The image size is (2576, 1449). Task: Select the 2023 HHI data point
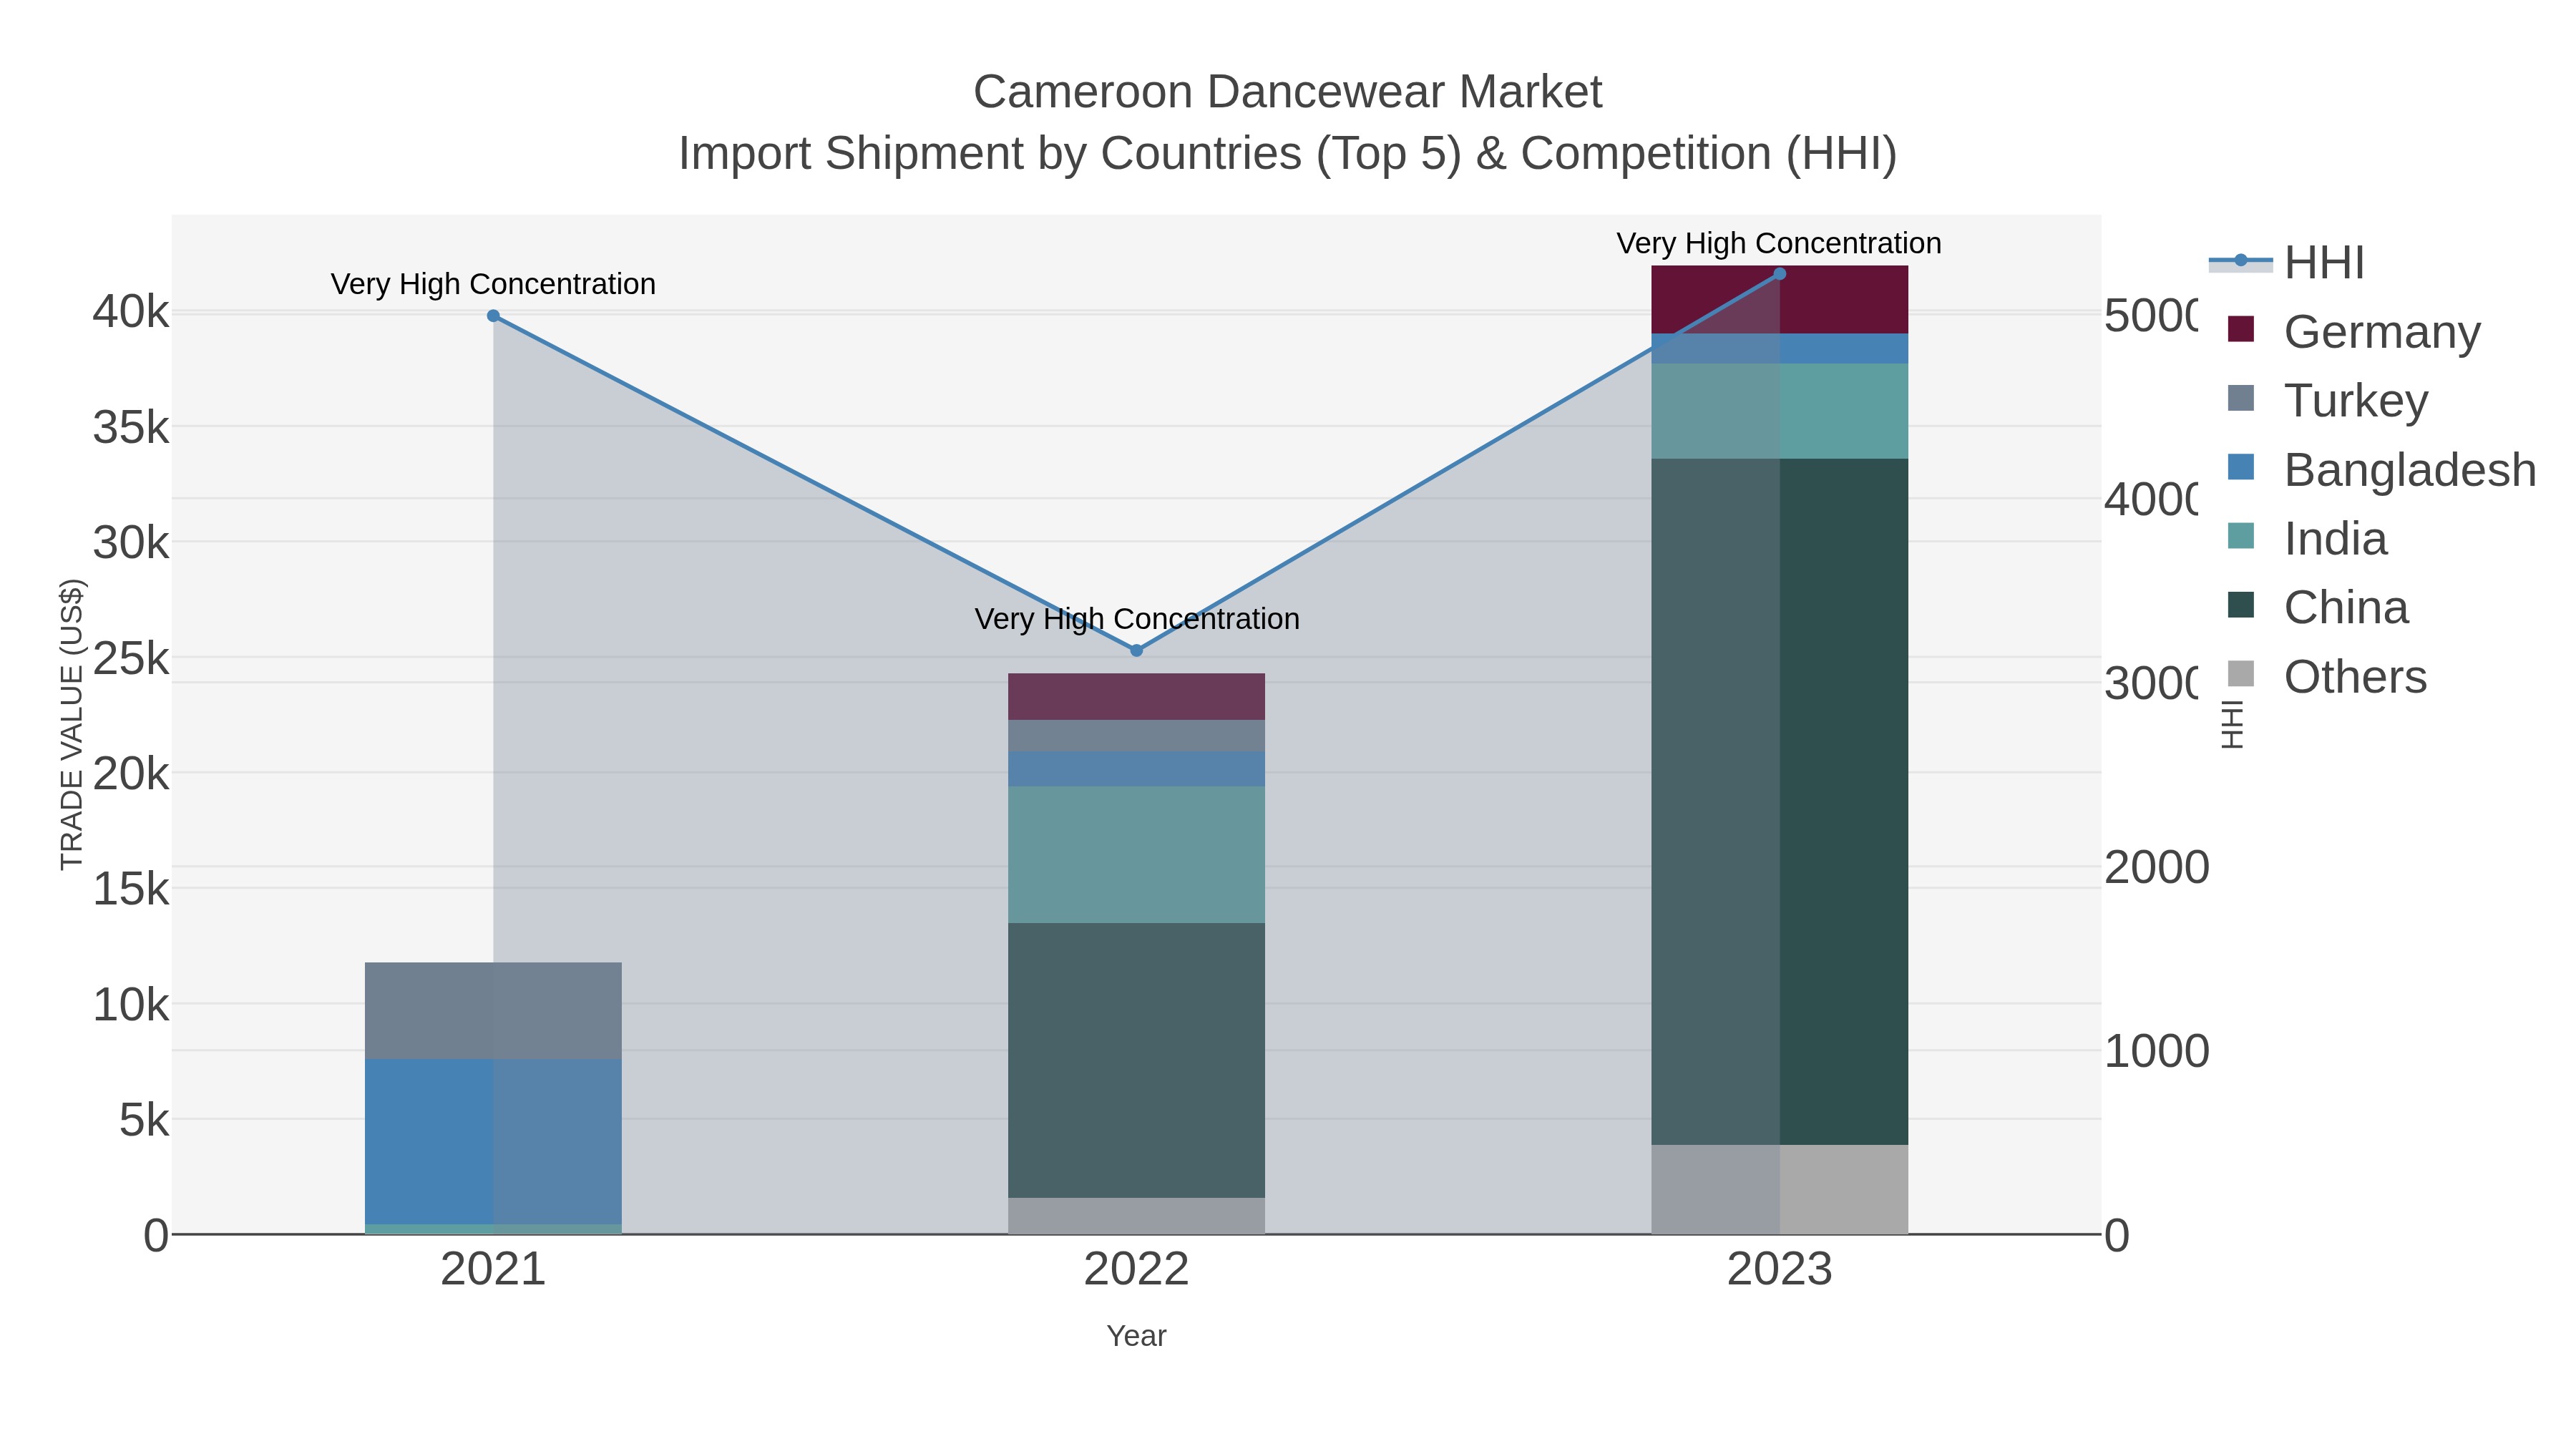click(1779, 274)
